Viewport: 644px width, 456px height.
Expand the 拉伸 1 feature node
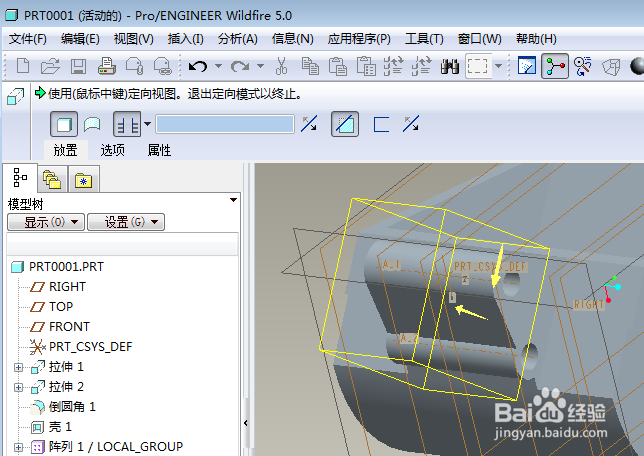[18, 367]
